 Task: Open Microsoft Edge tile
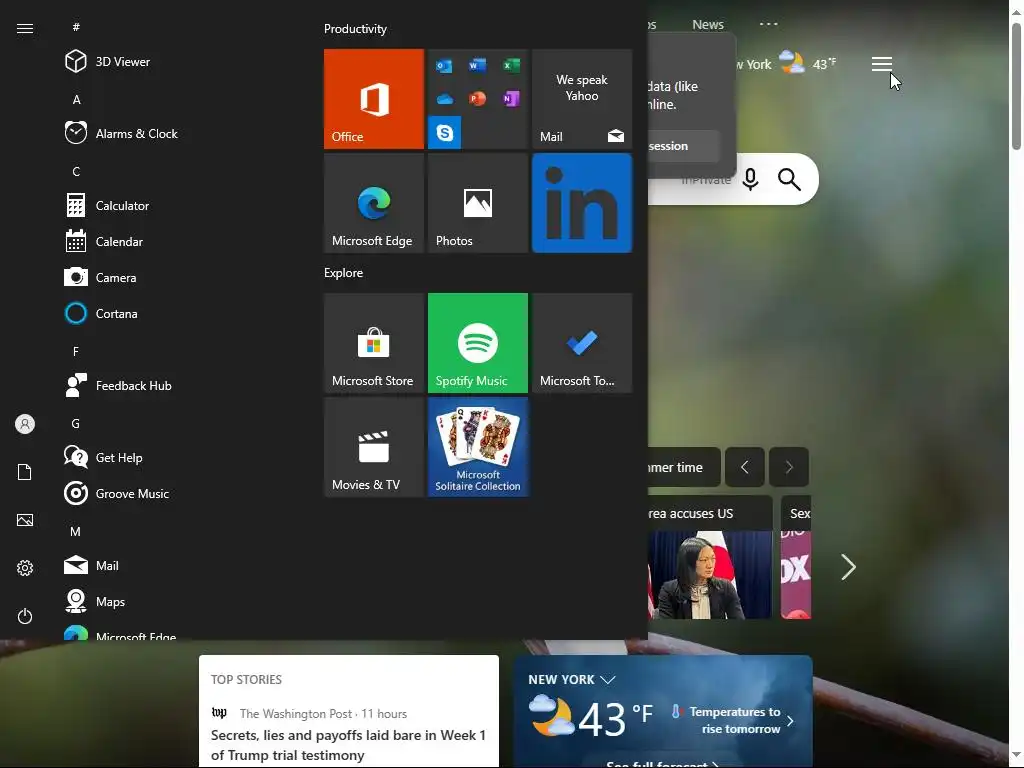(374, 203)
